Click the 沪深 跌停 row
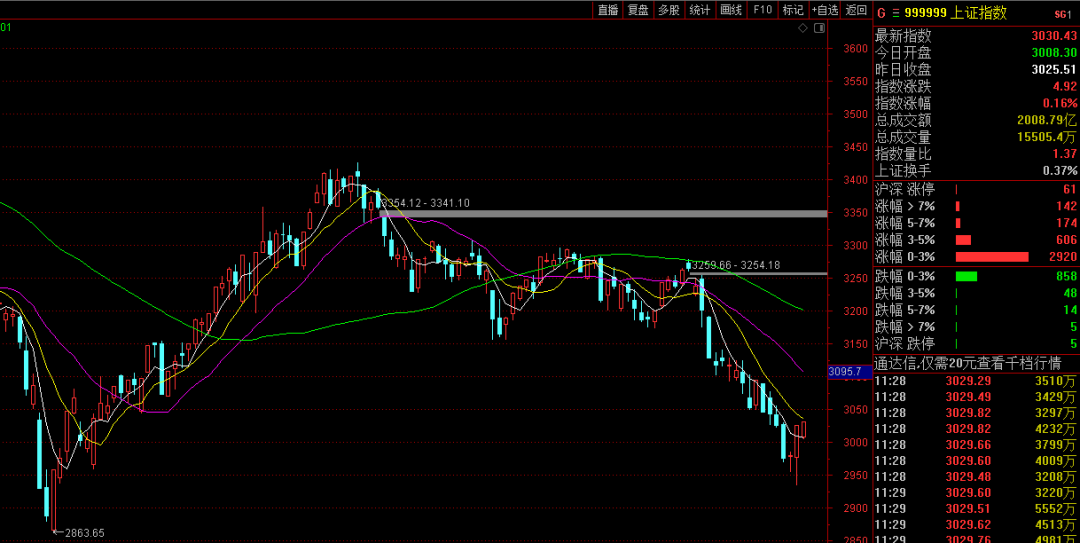Viewport: 1080px width, 543px height. [976, 344]
